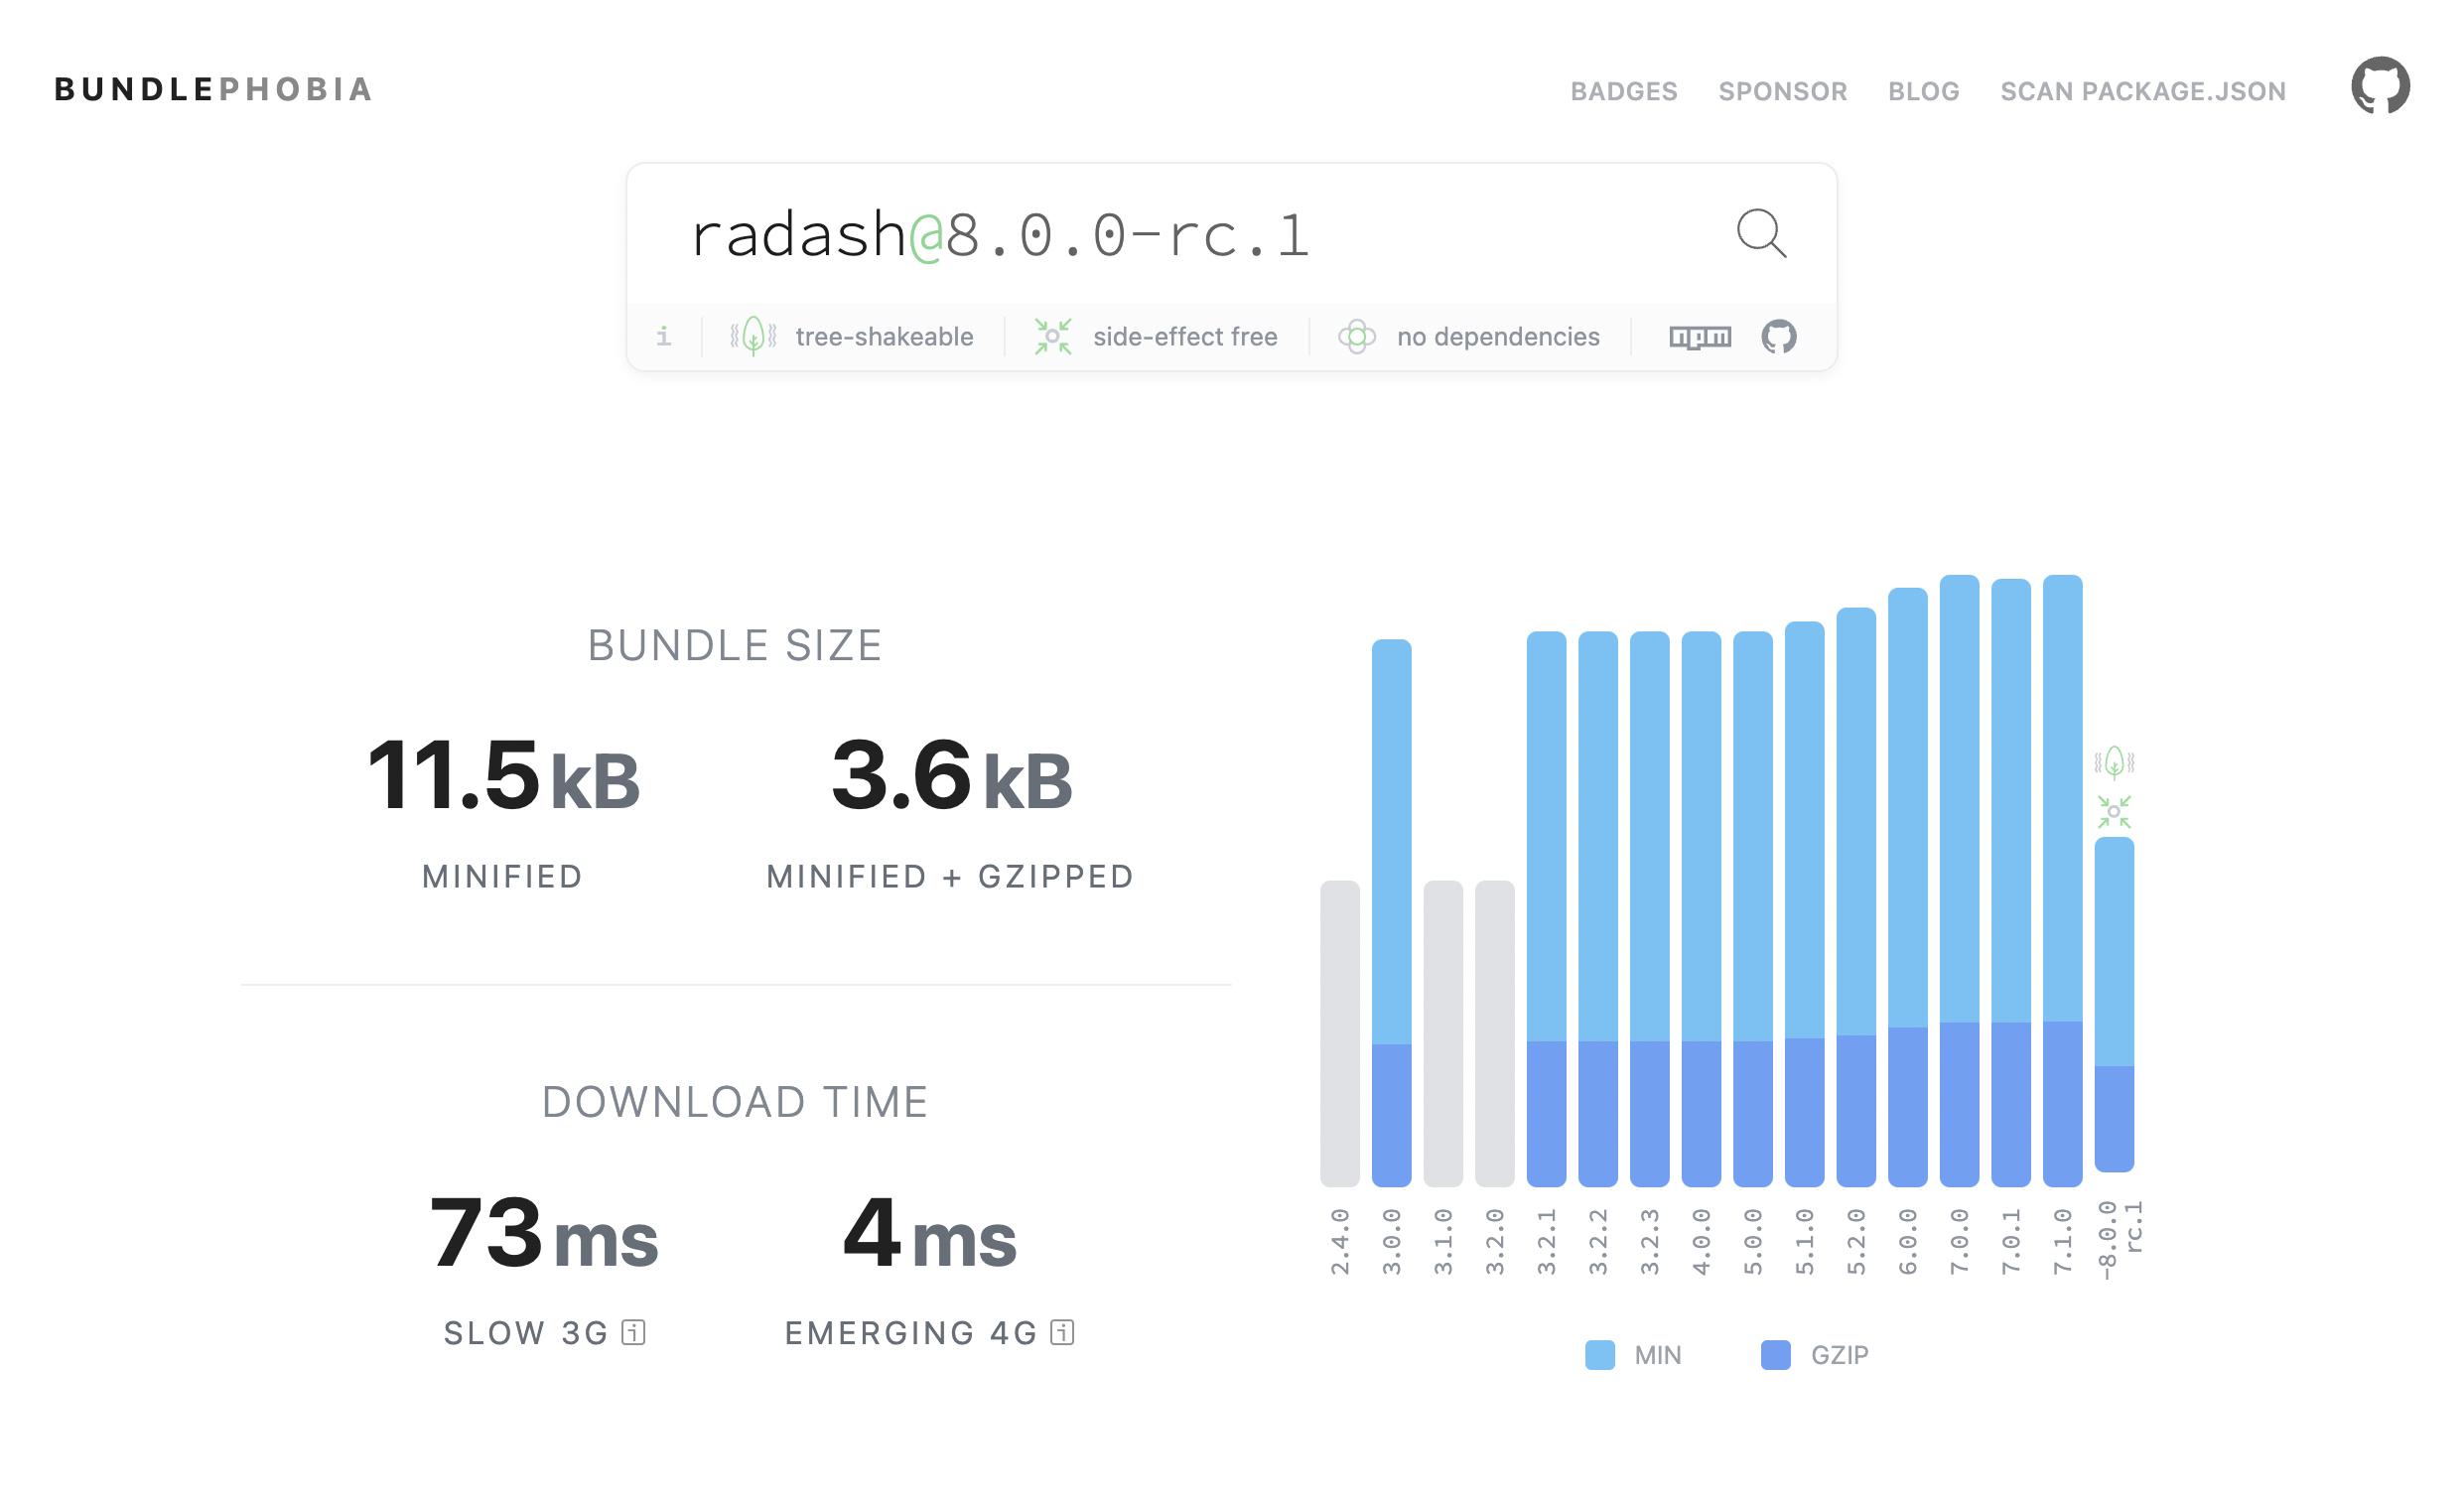Image resolution: width=2464 pixels, height=1505 pixels.
Task: Open the npm package link icon
Action: point(1699,337)
